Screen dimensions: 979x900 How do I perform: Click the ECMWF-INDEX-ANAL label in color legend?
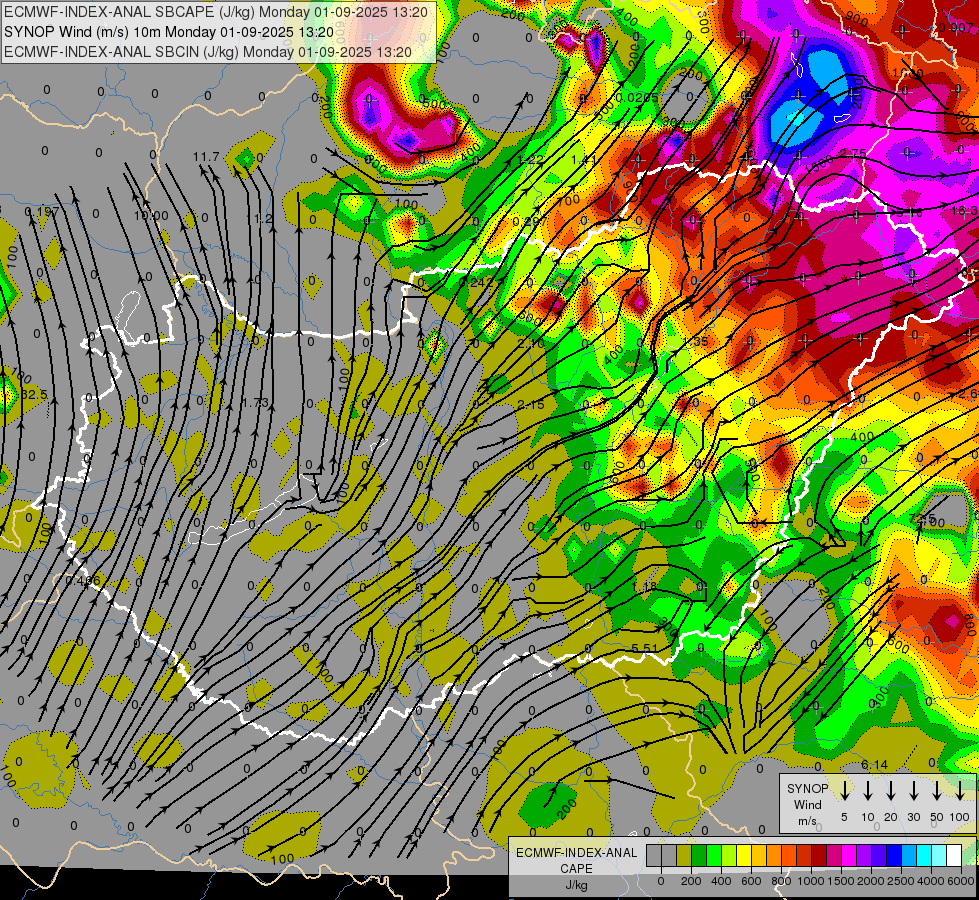point(576,853)
